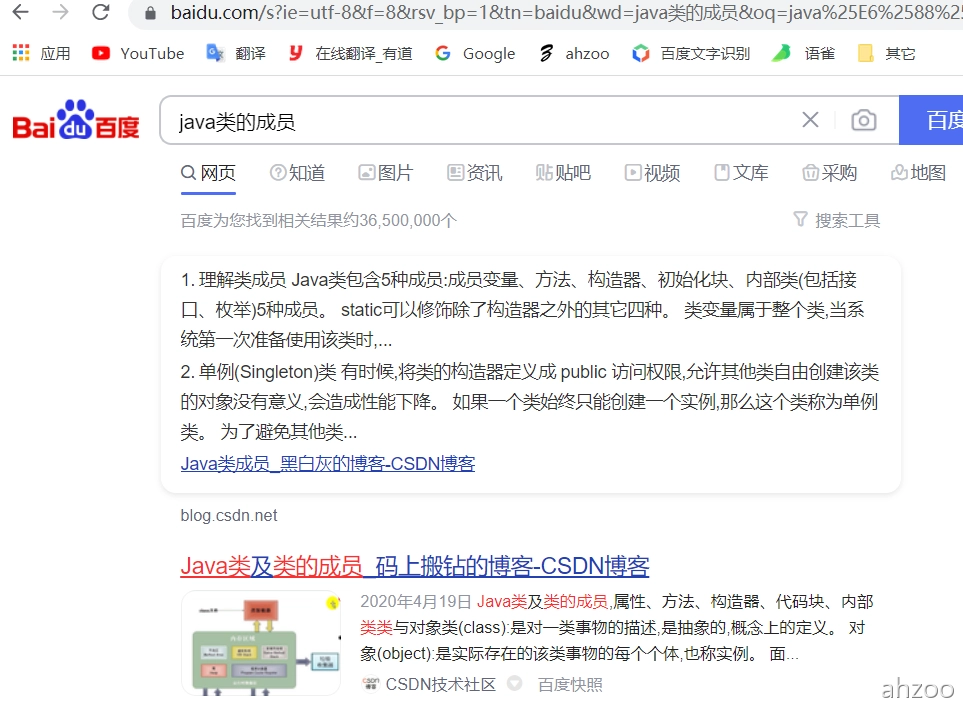Reload the current page

click(x=100, y=14)
